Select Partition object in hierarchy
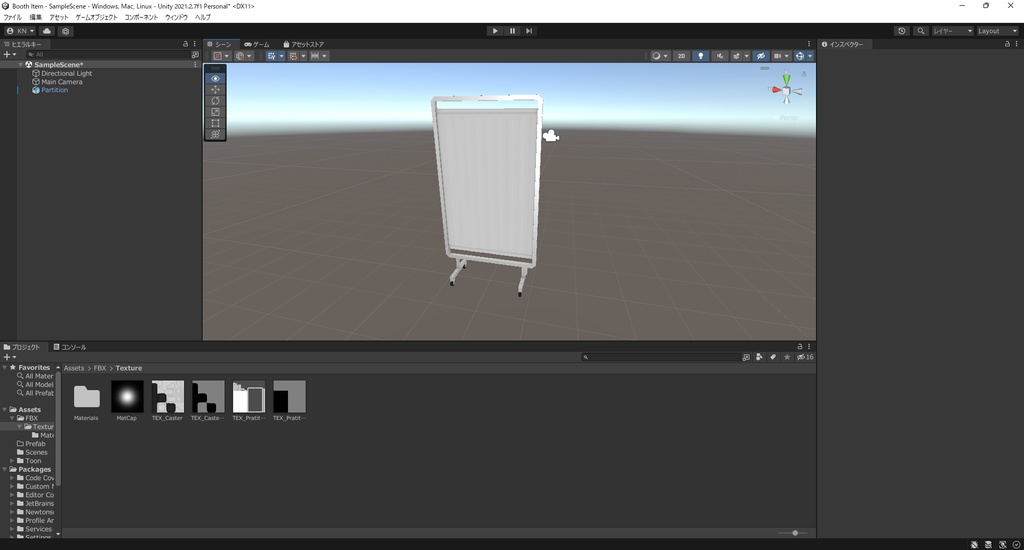 pyautogui.click(x=54, y=90)
